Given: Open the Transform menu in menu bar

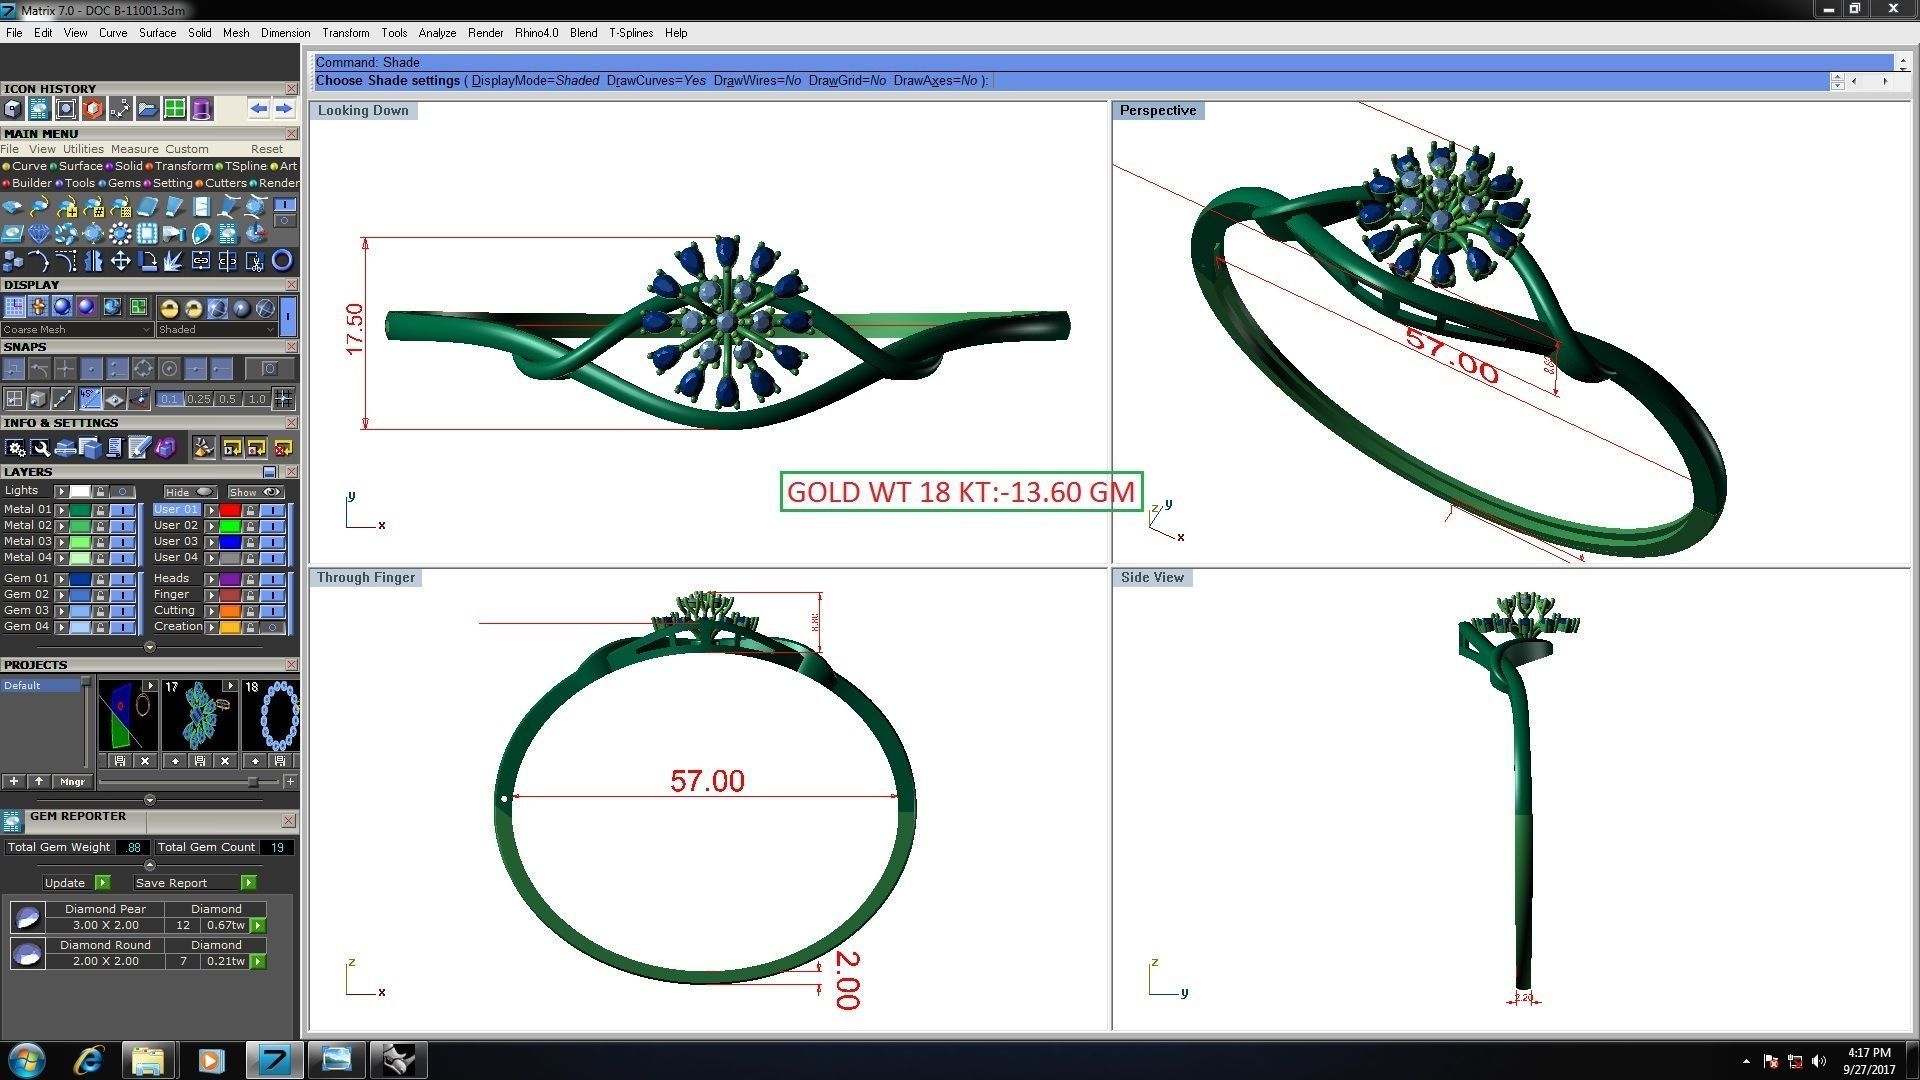Looking at the screenshot, I should click(346, 33).
